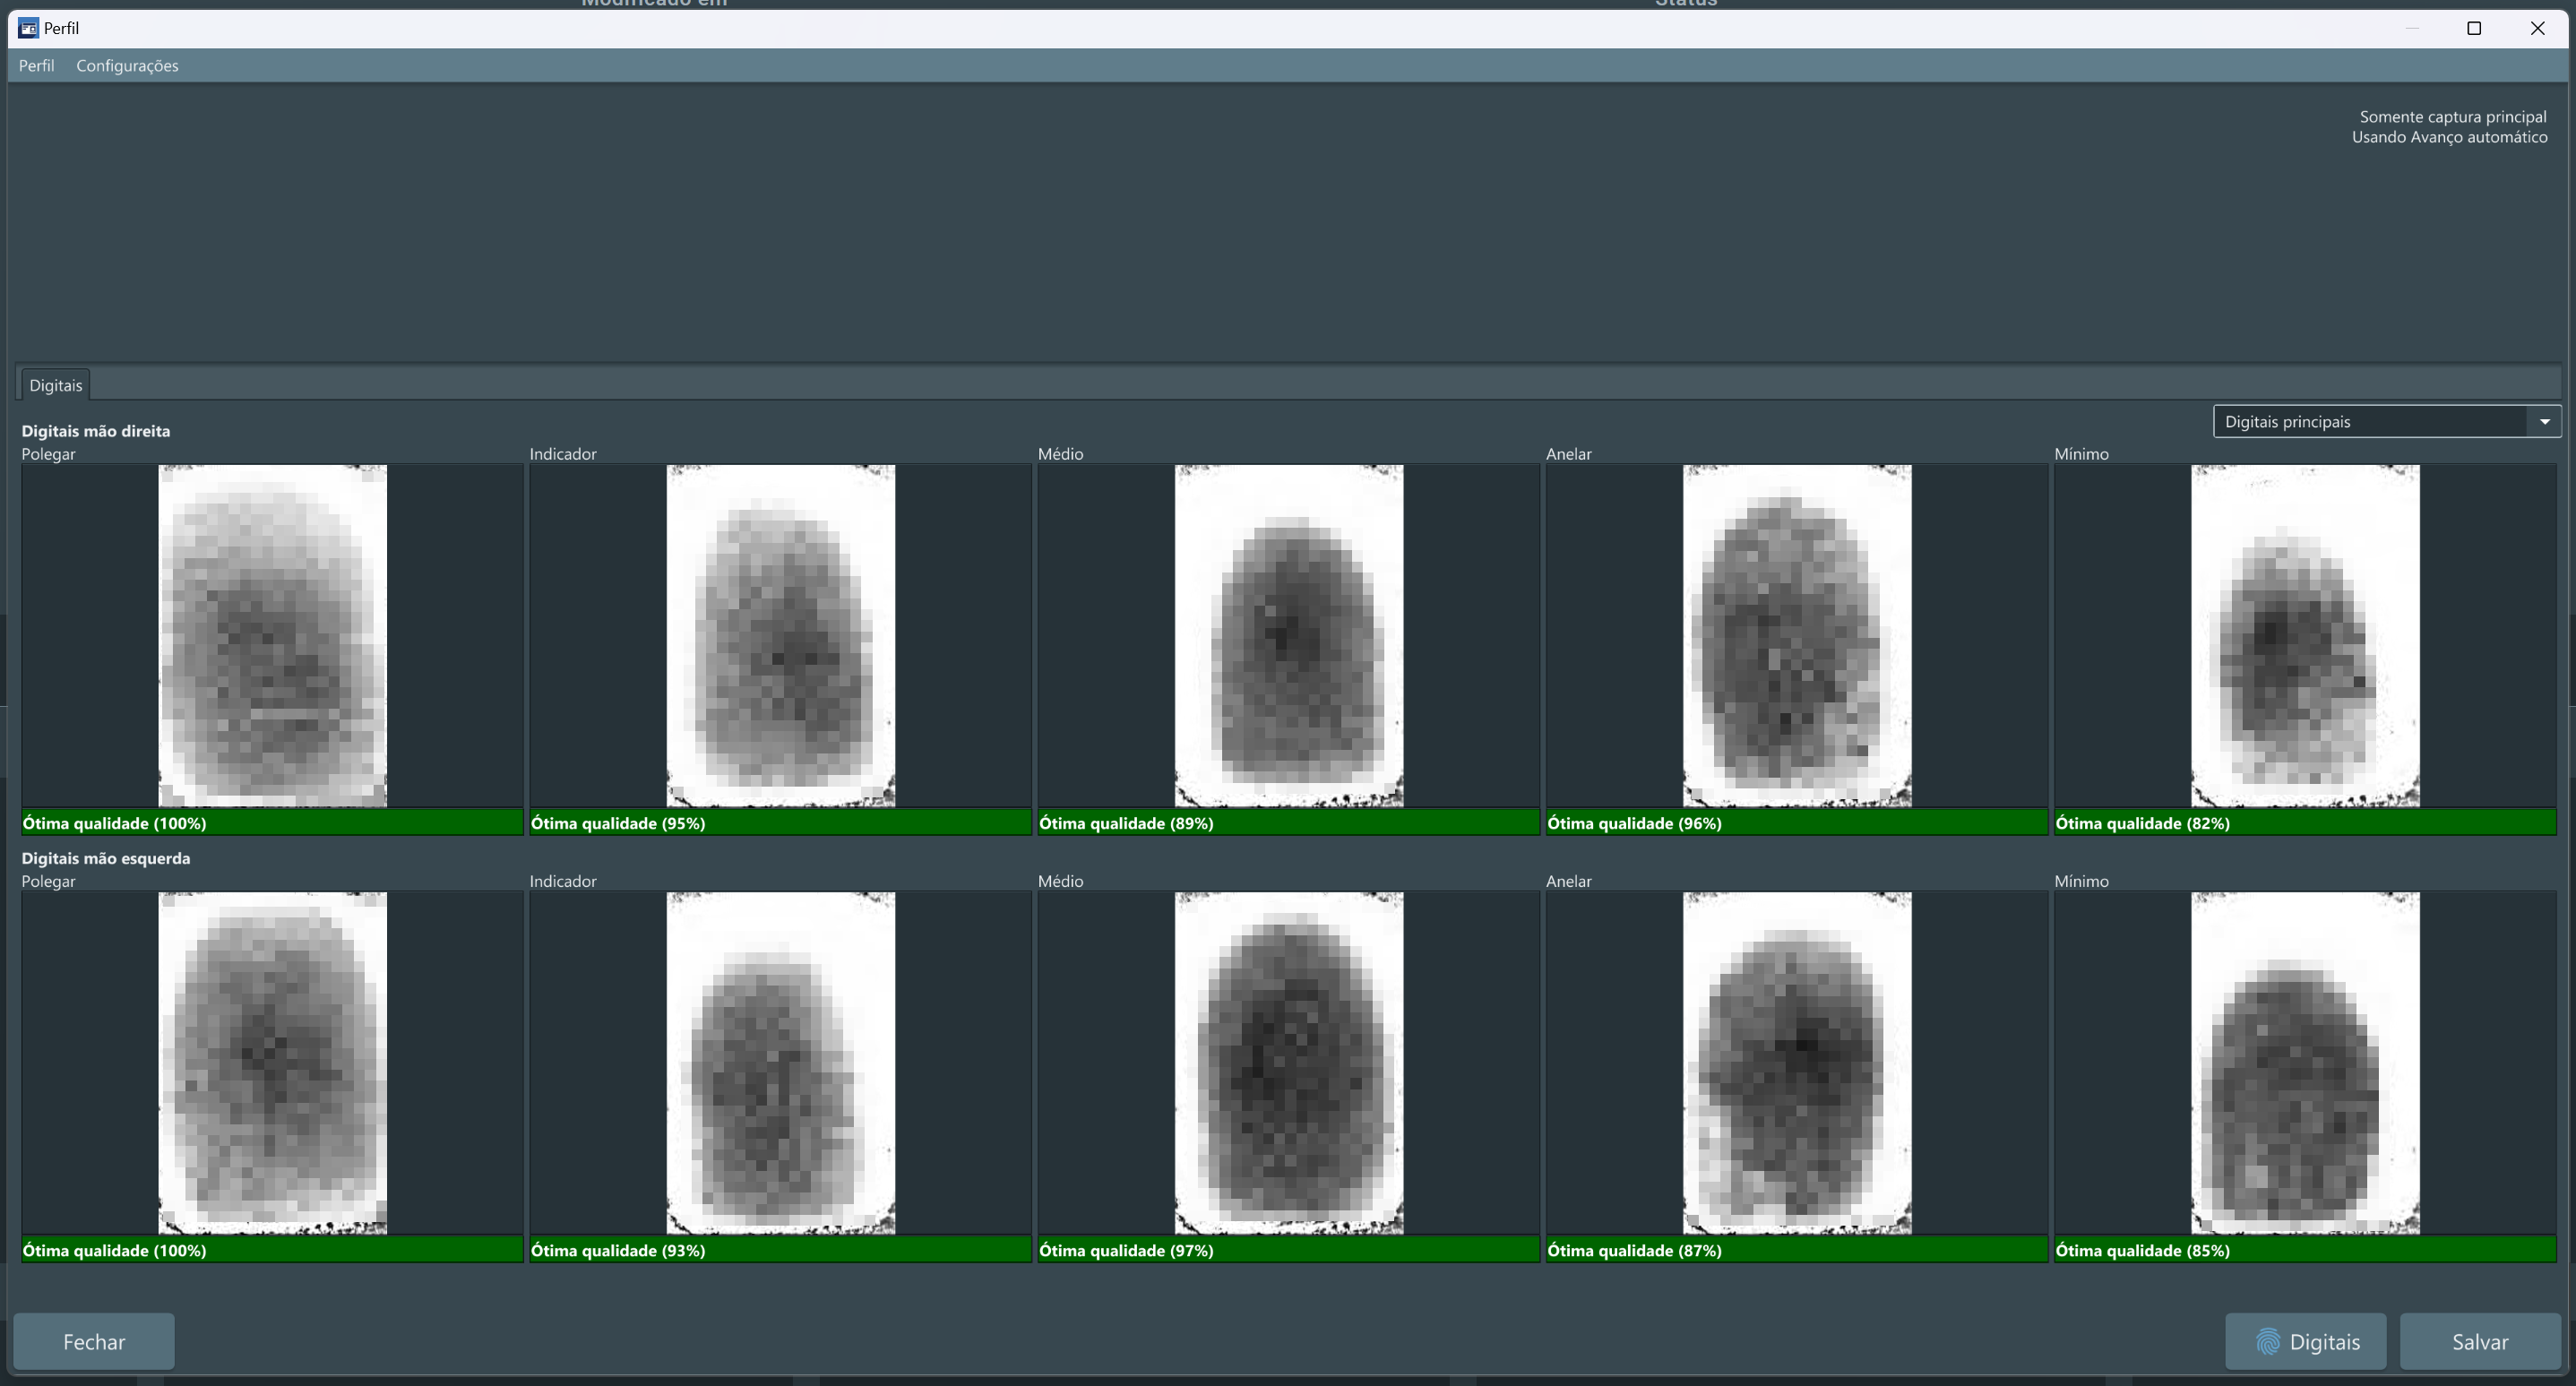Click the Perfil window app icon

point(28,28)
